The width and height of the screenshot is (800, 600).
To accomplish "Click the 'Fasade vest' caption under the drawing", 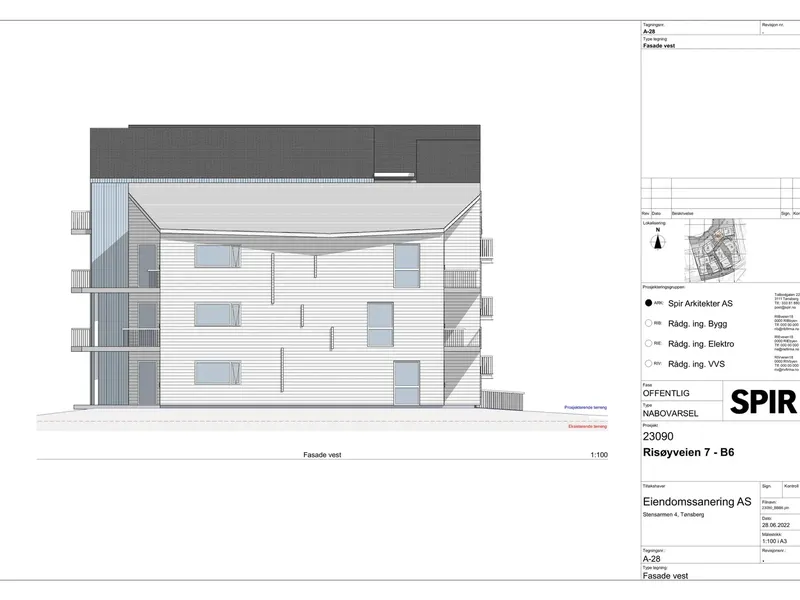I will click(x=322, y=455).
